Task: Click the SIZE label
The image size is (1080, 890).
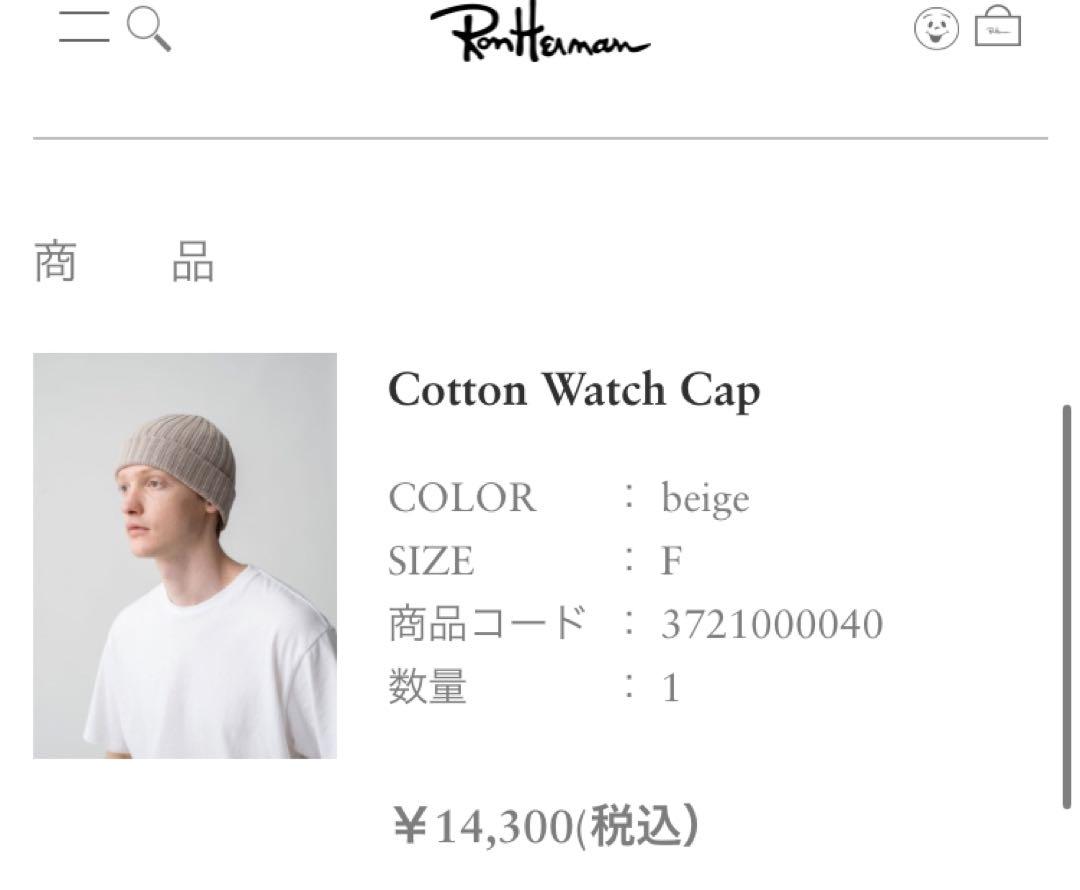Action: click(x=431, y=561)
